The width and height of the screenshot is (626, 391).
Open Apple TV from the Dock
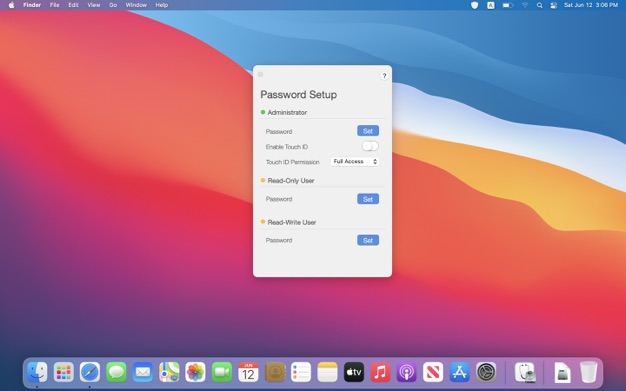[x=354, y=372]
